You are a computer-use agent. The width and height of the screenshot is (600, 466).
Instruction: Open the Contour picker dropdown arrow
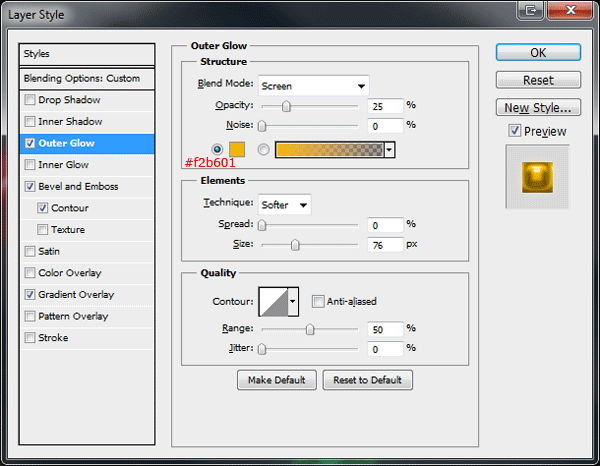click(293, 301)
